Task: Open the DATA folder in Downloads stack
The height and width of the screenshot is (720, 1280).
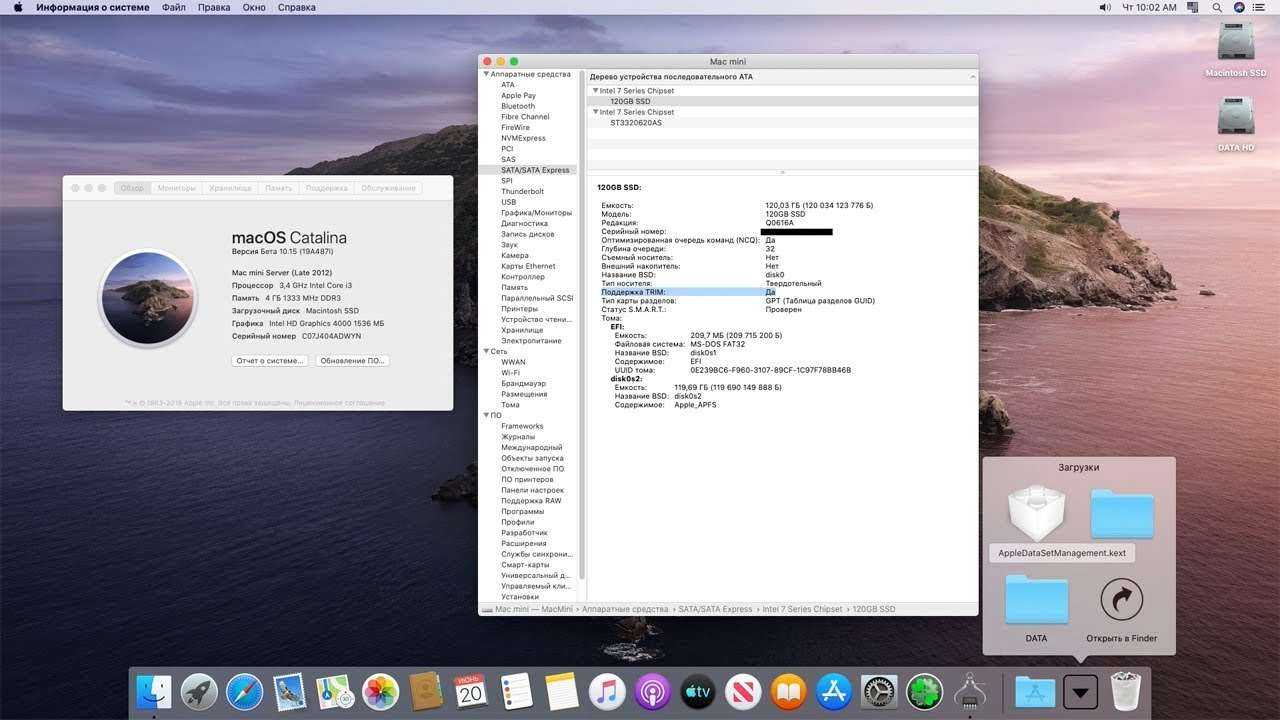Action: point(1036,607)
